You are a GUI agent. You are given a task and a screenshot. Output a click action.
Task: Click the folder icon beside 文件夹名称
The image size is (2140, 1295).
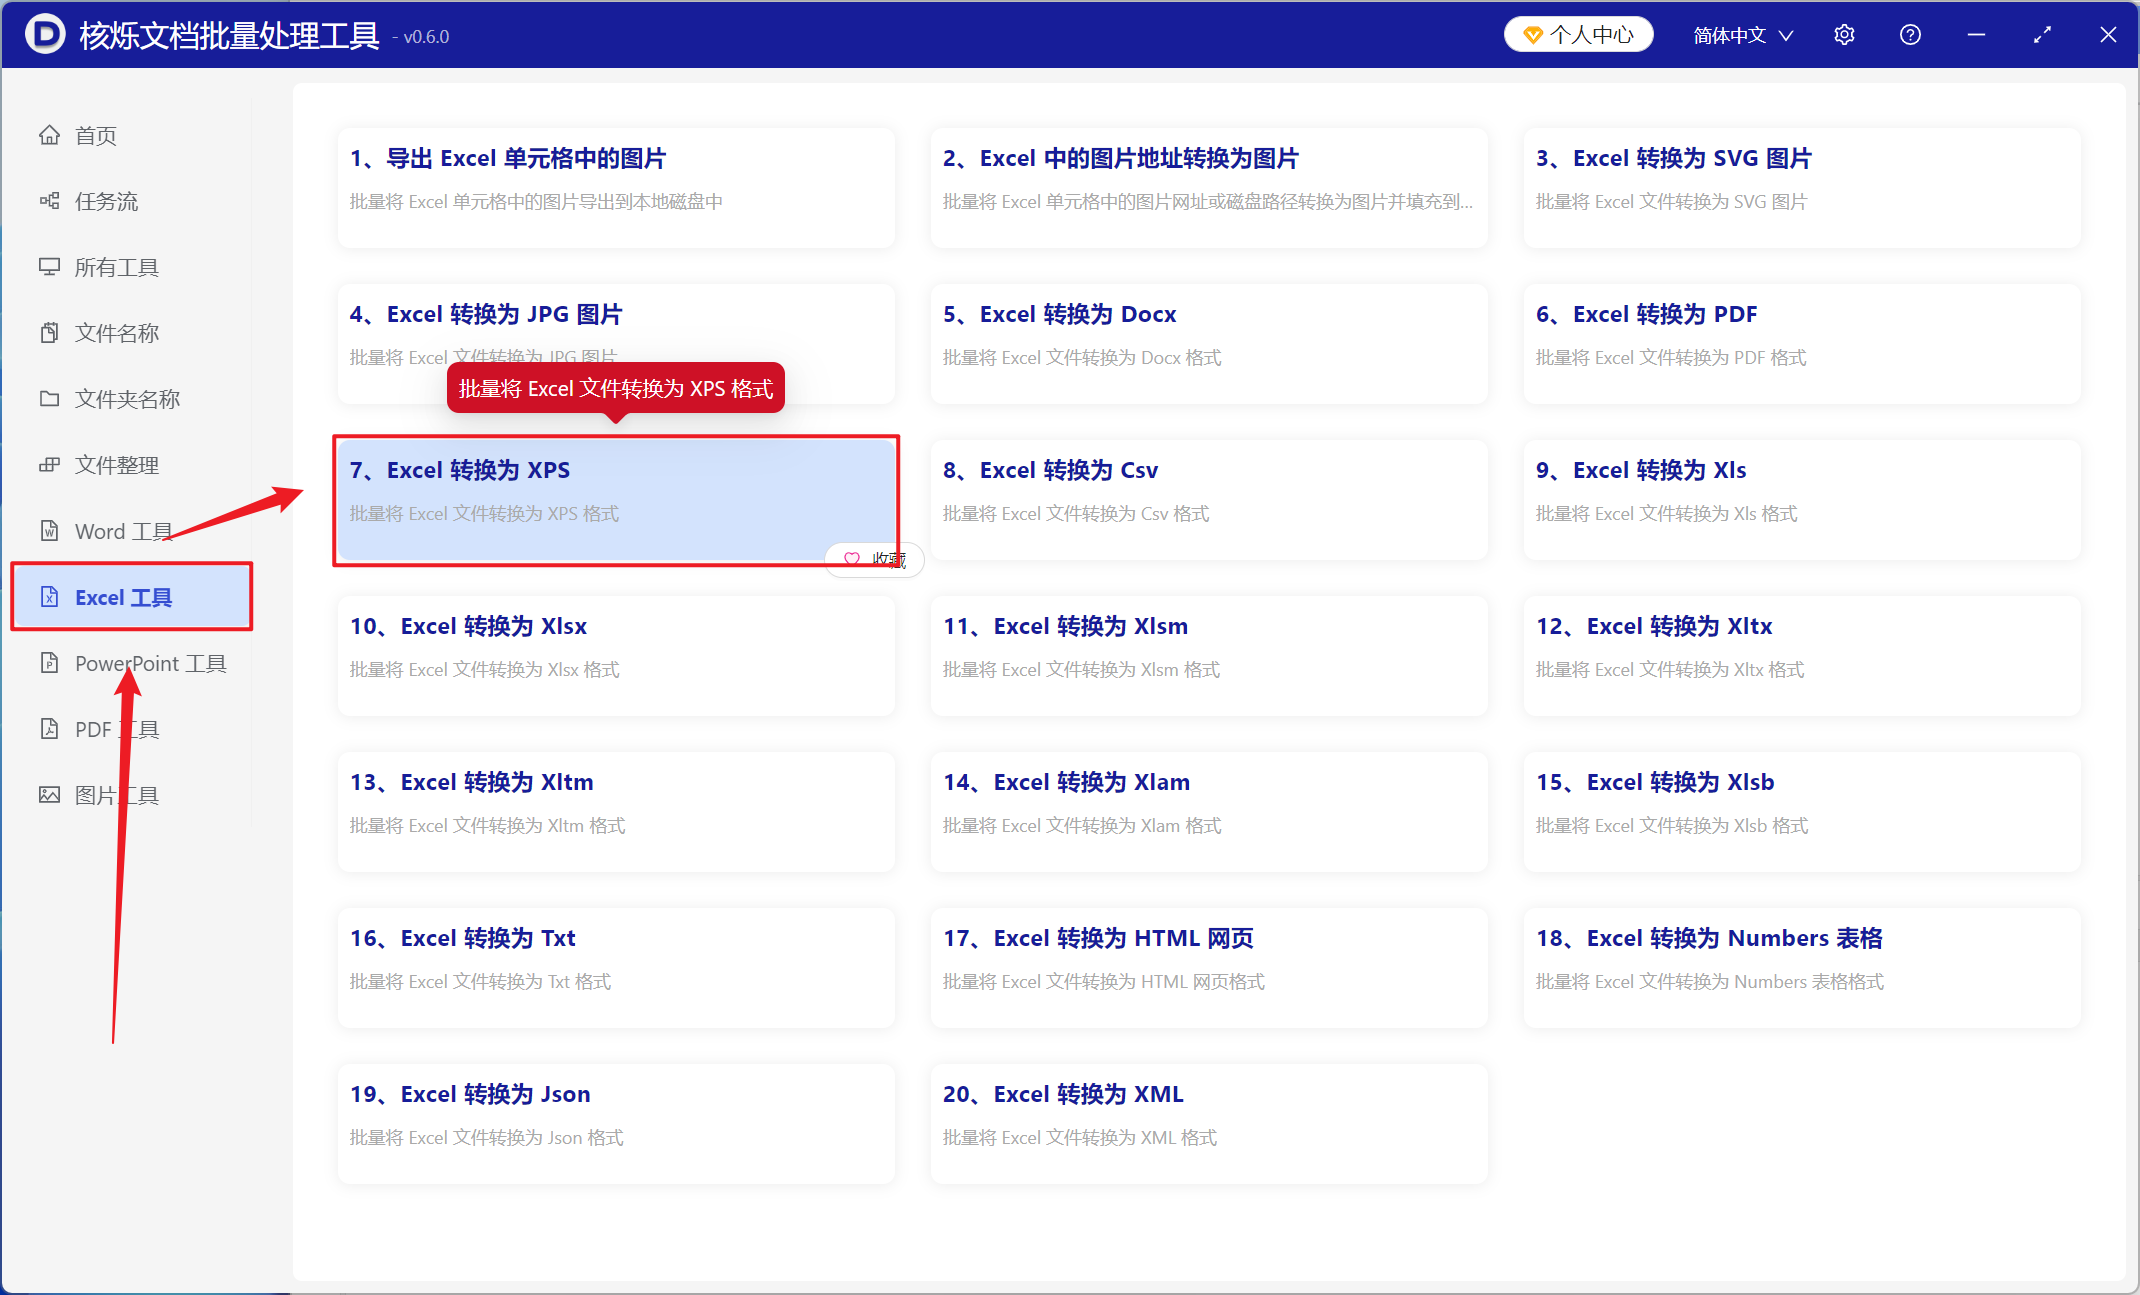tap(49, 399)
